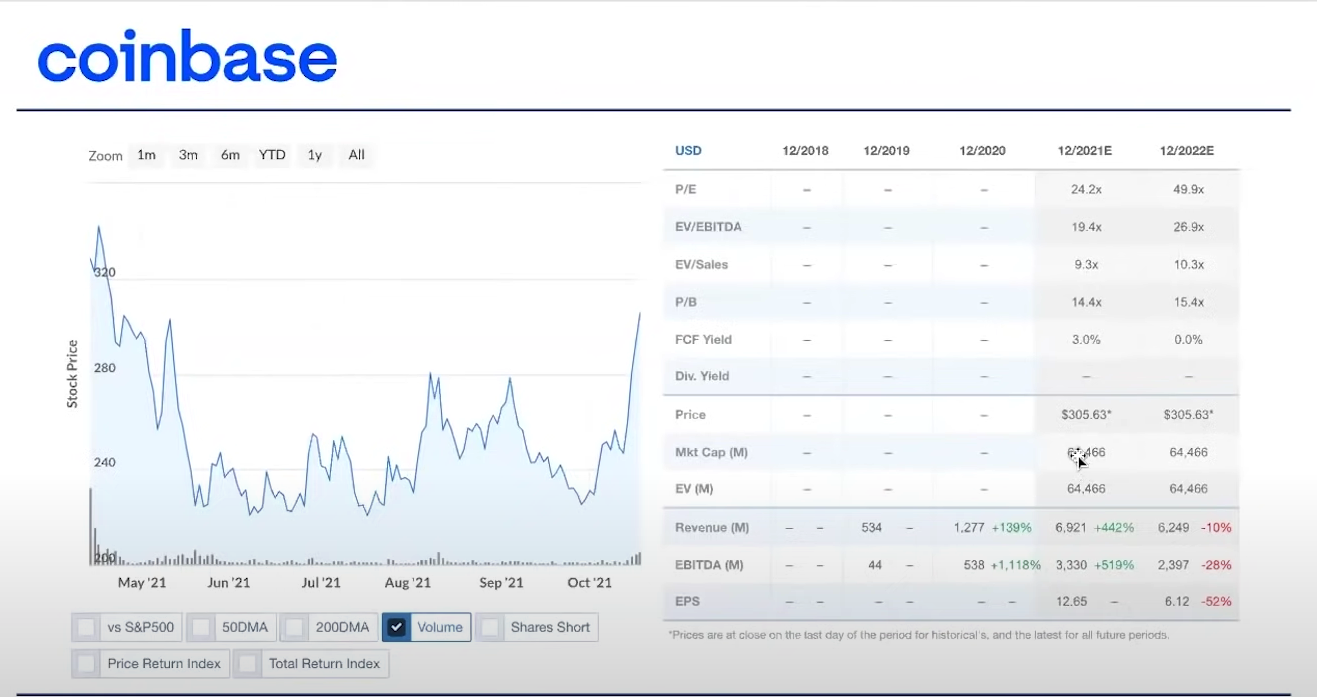The width and height of the screenshot is (1317, 697).
Task: Toggle the 200DMA checkbox
Action: pyautogui.click(x=295, y=627)
